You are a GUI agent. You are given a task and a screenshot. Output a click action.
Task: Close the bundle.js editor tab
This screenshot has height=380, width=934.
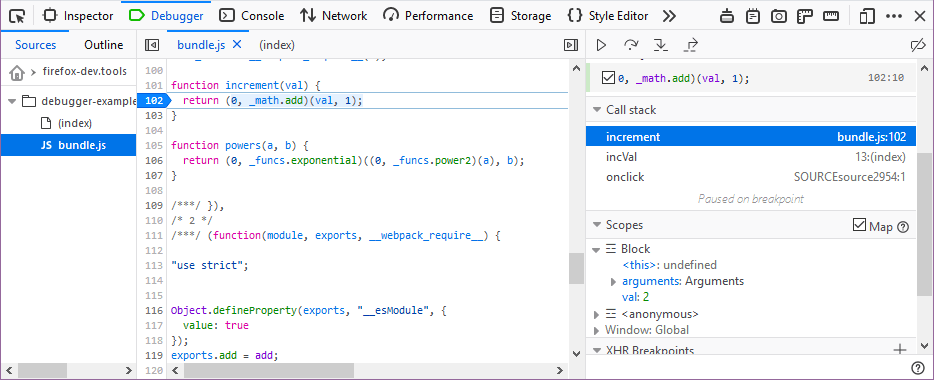click(237, 44)
